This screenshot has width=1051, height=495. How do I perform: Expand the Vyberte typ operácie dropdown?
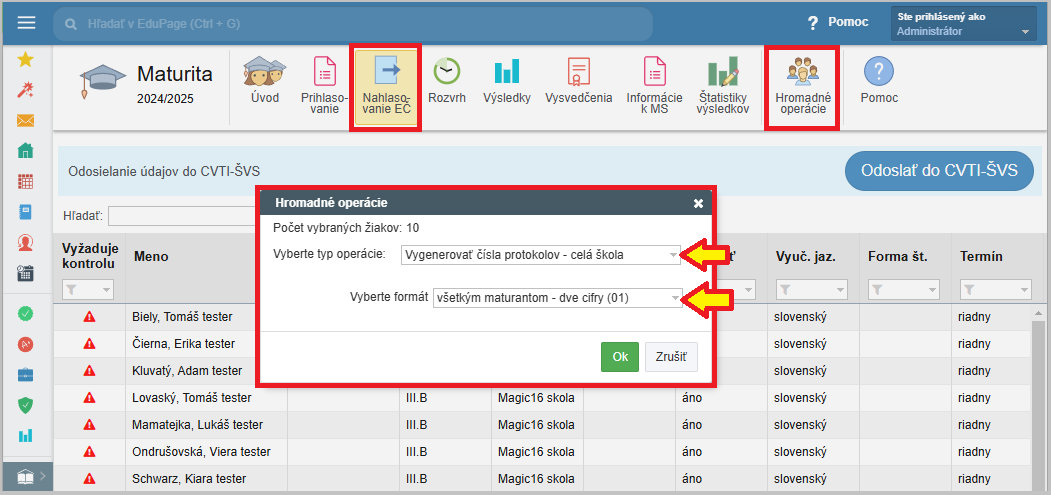(x=541, y=255)
